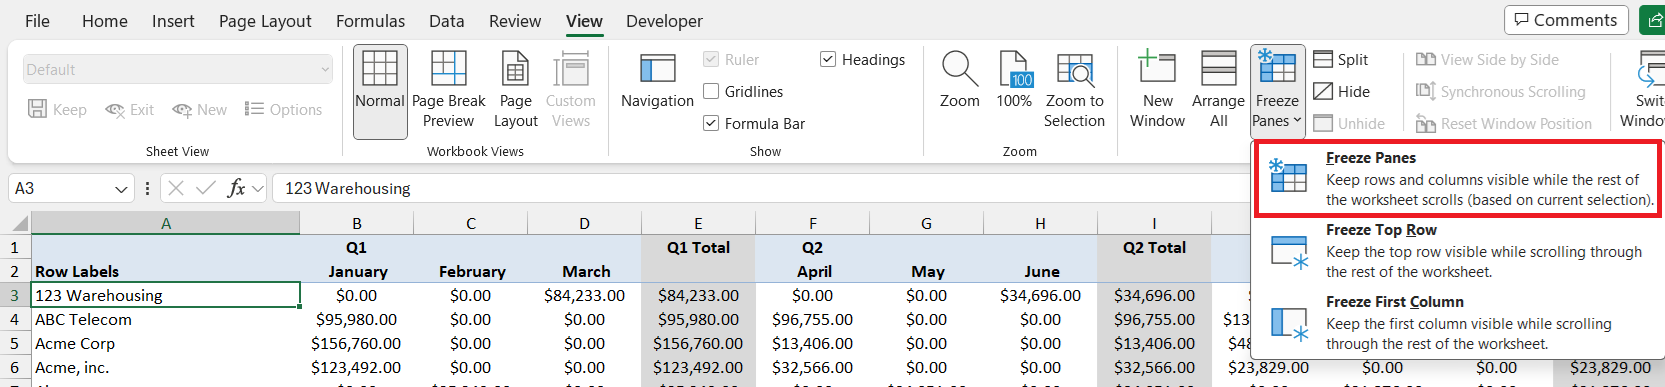Click Unhide window button
The height and width of the screenshot is (387, 1665).
click(x=1349, y=124)
